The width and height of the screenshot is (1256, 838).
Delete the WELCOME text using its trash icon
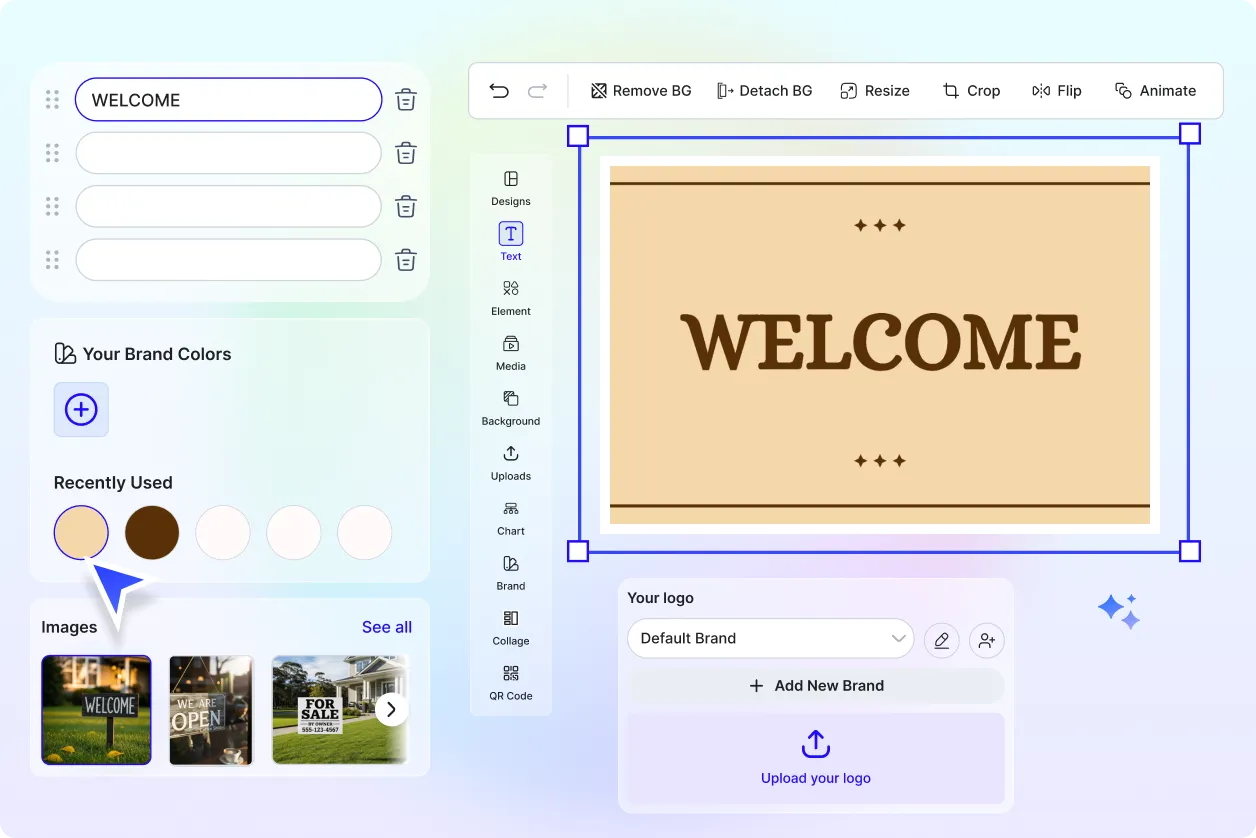(405, 99)
